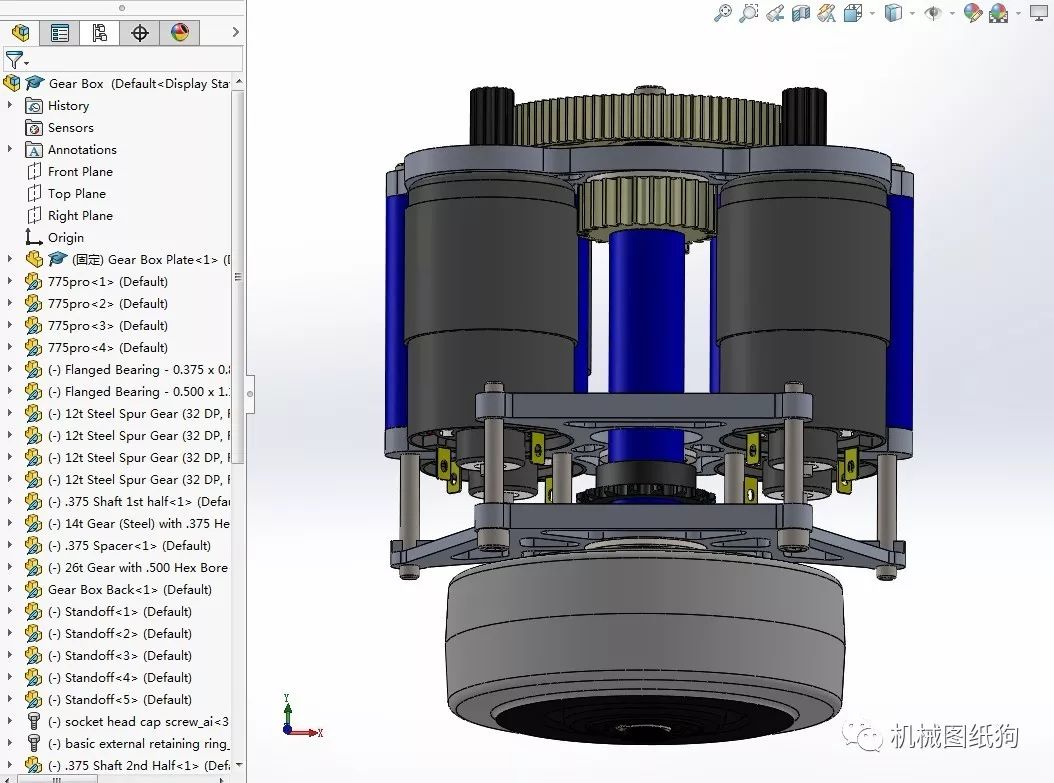The height and width of the screenshot is (783, 1054).
Task: Switch to the DimXpertManager tab
Action: 140,32
